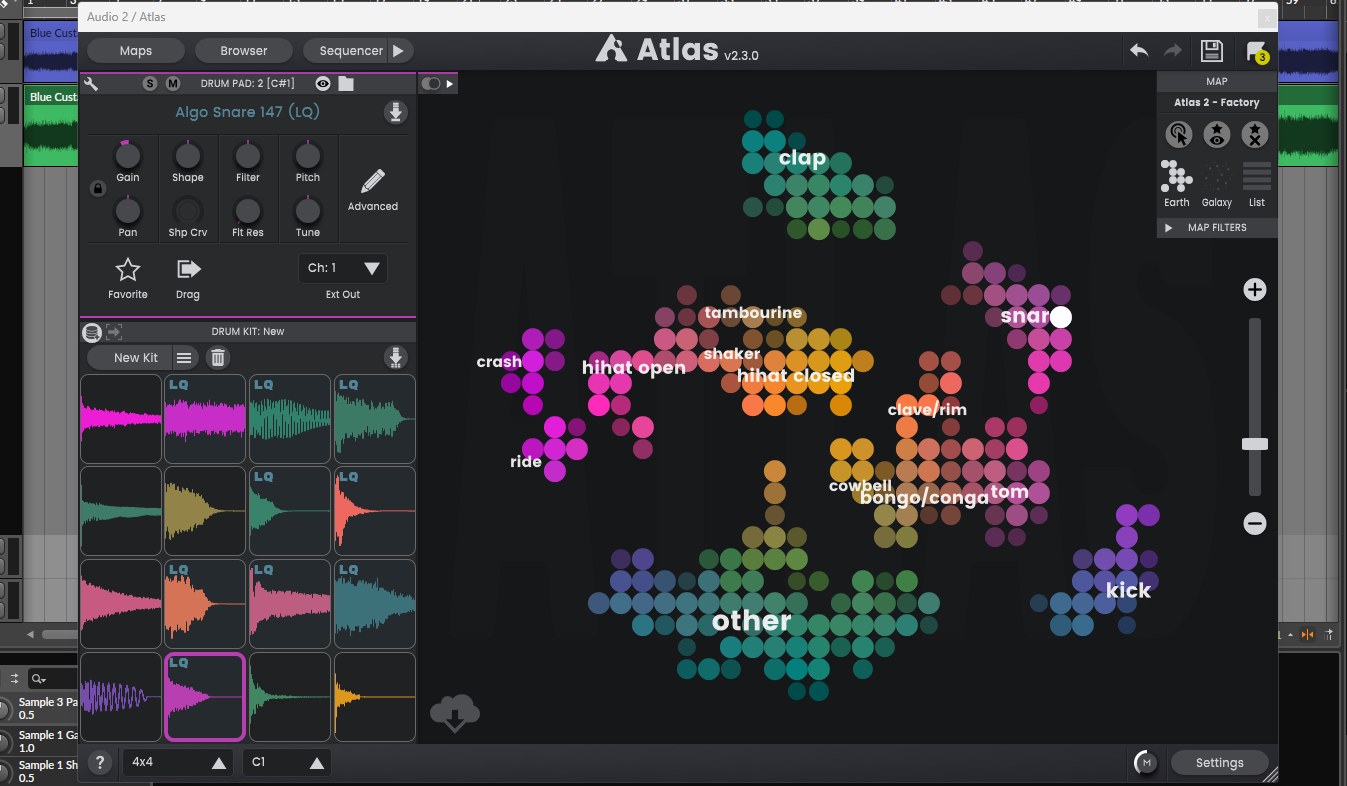Select the click-cursor map mode icon

point(1179,134)
